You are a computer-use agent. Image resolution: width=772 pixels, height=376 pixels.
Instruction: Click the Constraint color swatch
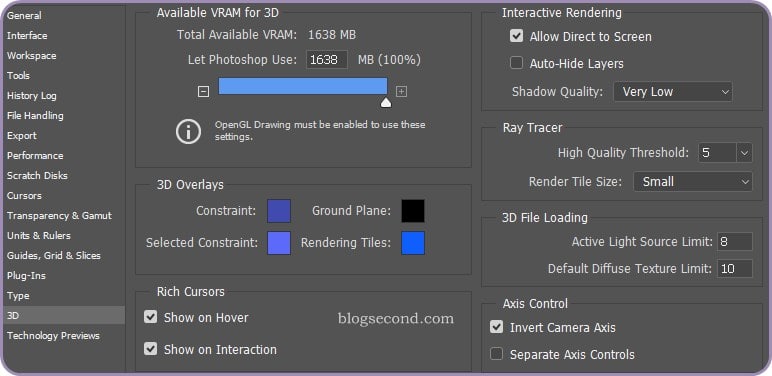pos(279,211)
